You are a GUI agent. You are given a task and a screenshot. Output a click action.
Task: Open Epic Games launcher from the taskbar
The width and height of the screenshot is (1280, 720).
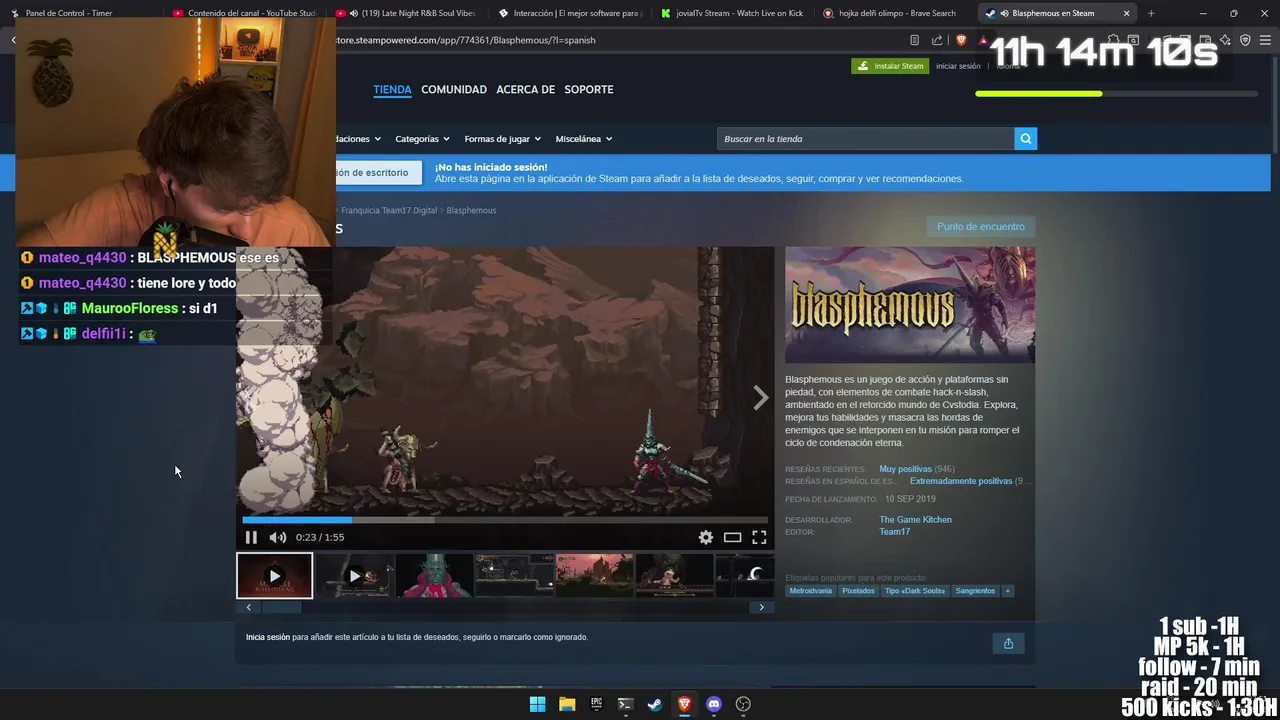[596, 704]
